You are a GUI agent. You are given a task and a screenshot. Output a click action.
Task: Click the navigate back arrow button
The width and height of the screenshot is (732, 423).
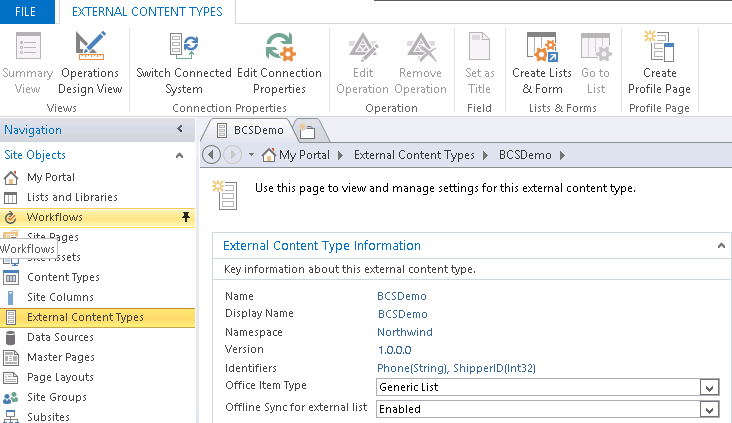(x=211, y=155)
